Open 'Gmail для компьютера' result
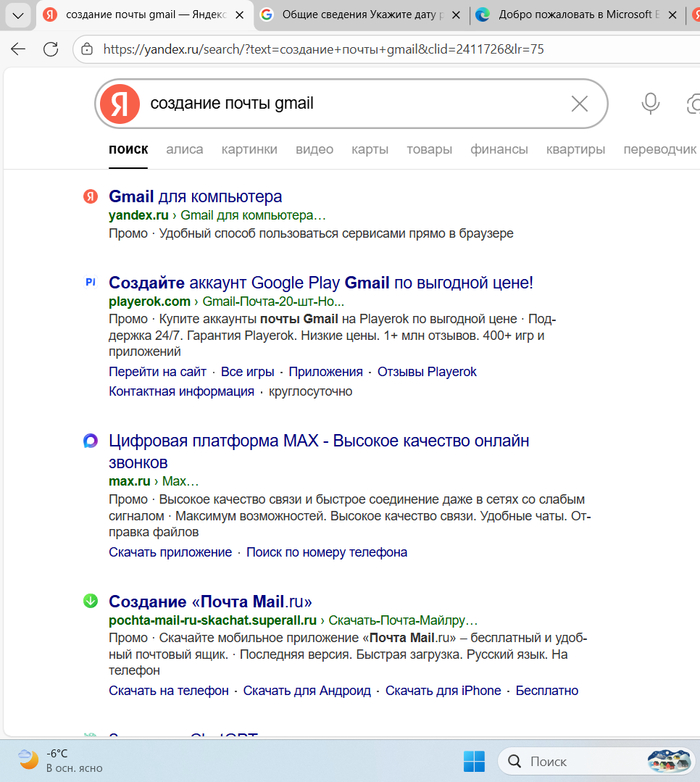Viewport: 700px width, 782px height. 195,196
